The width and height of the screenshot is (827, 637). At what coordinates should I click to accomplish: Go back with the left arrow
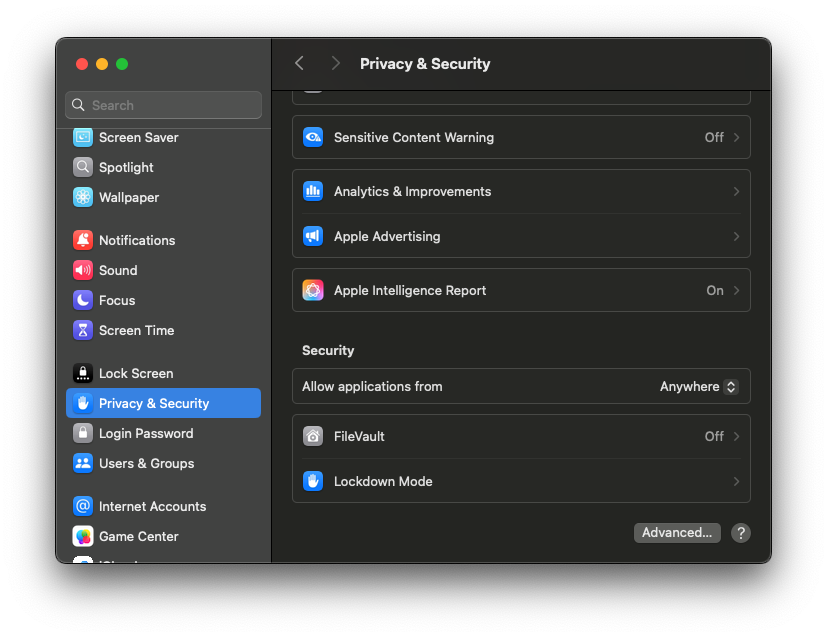[x=300, y=64]
